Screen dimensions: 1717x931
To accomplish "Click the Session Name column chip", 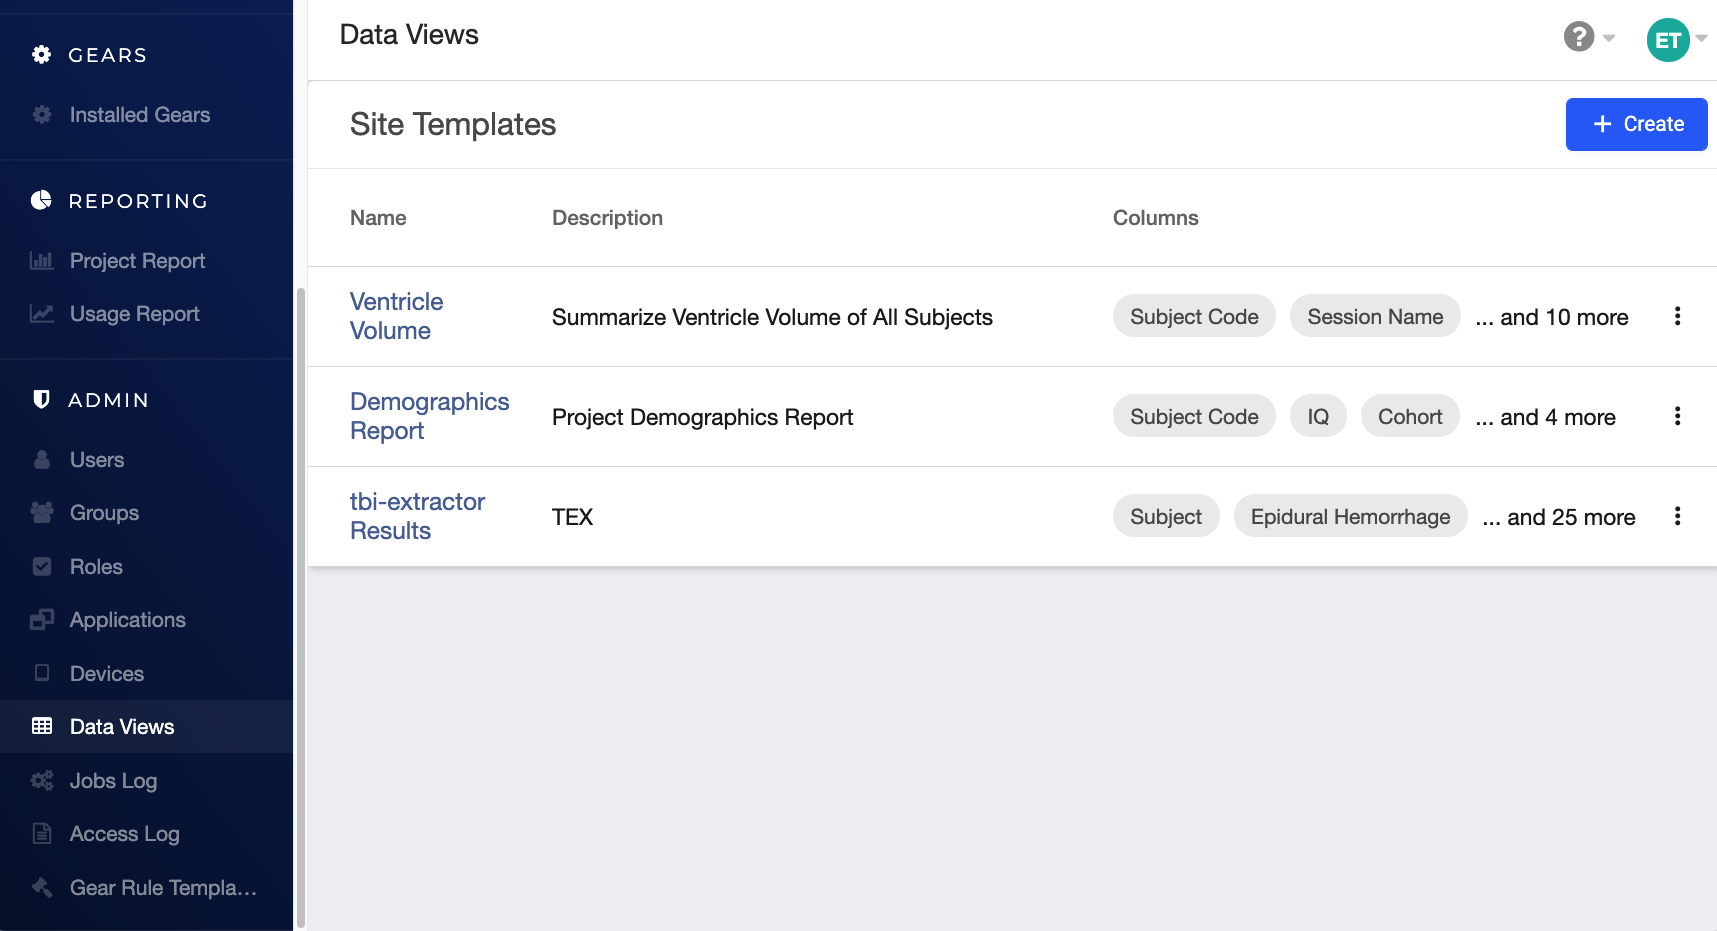I will (1375, 316).
